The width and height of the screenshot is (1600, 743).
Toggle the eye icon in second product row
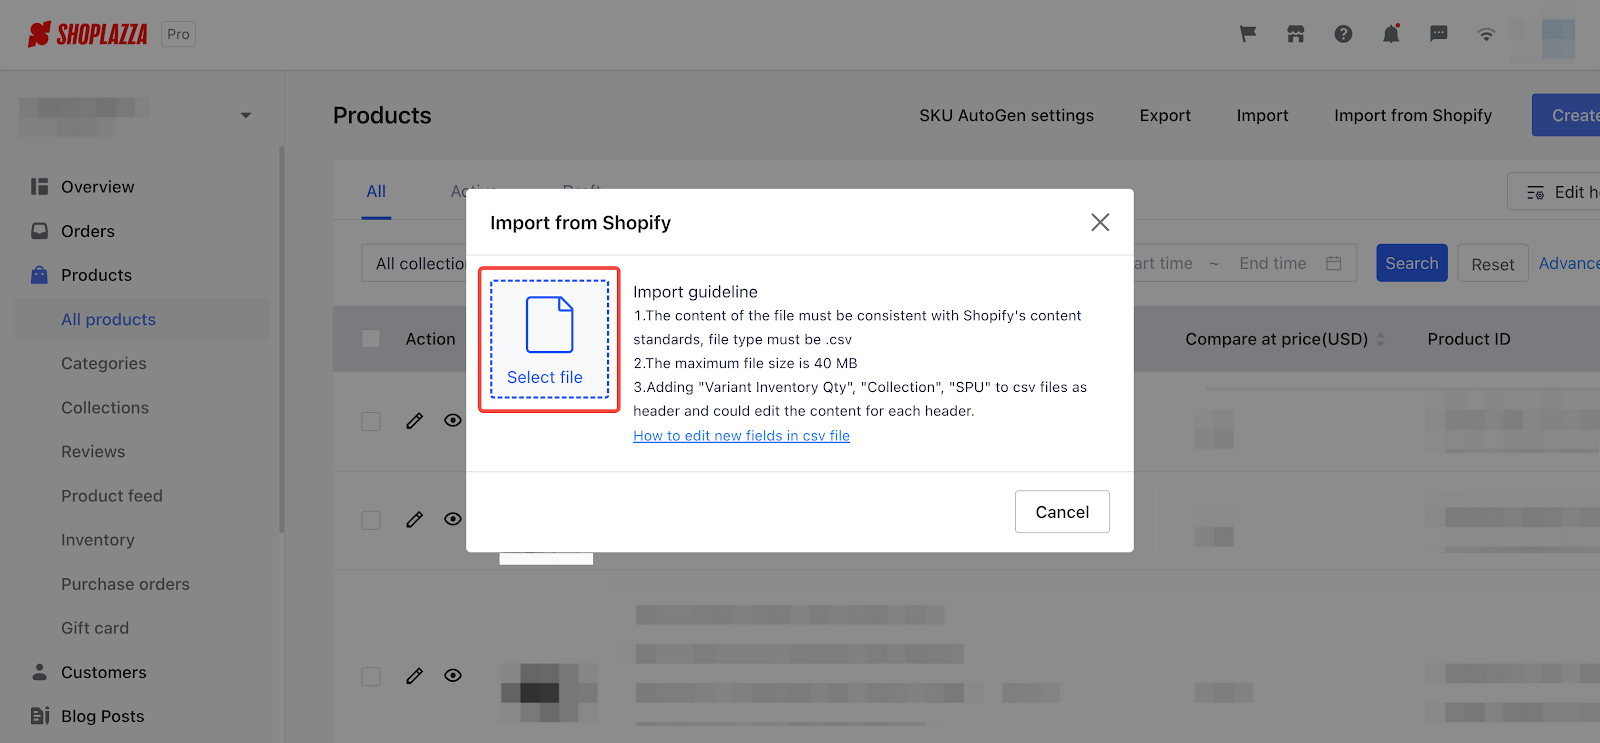[x=453, y=519]
